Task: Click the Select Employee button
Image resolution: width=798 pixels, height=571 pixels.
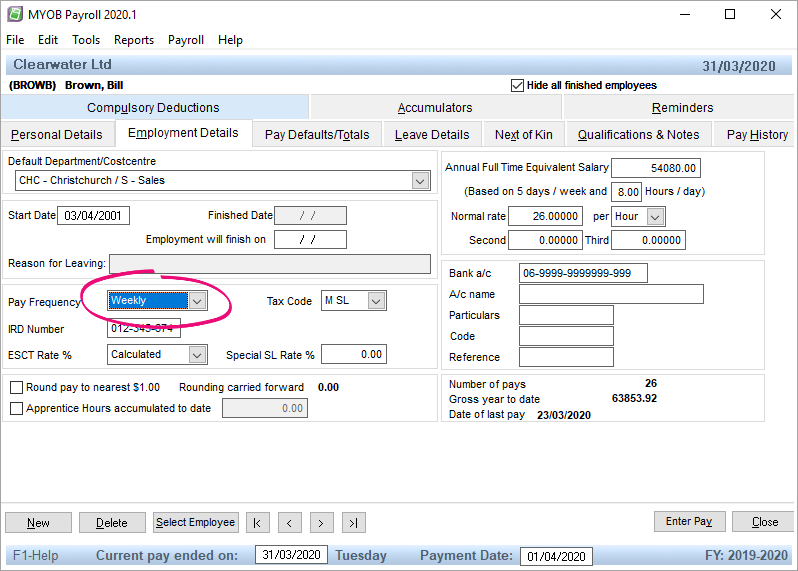Action: (x=195, y=522)
